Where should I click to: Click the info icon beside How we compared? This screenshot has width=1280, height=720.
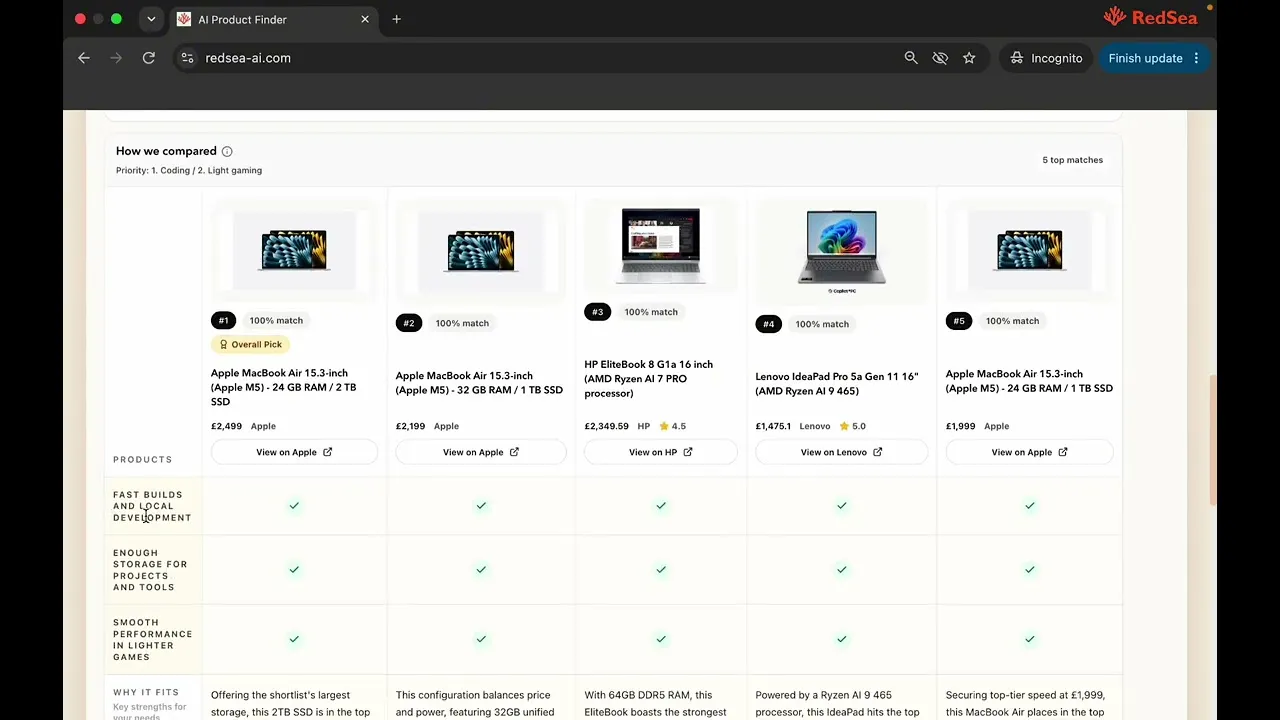227,152
